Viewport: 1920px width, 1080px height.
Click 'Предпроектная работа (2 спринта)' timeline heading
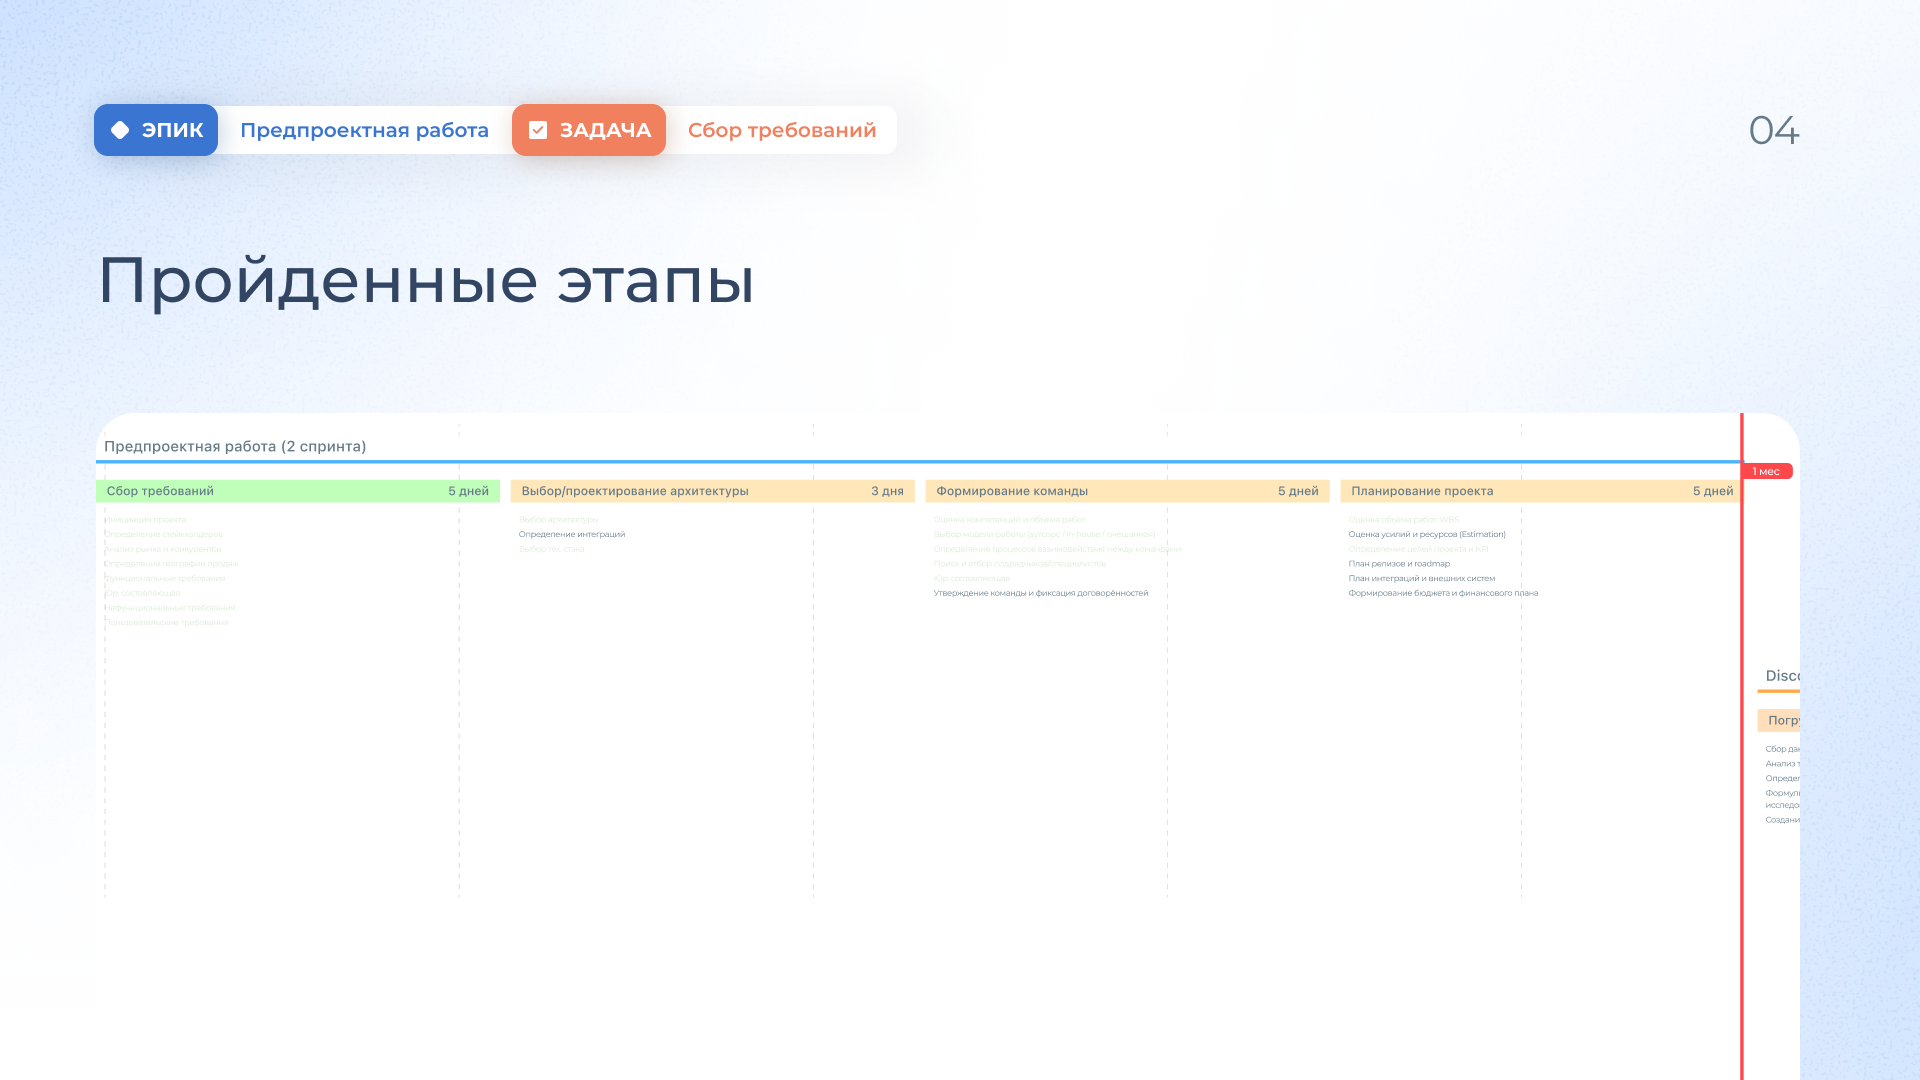tap(235, 446)
